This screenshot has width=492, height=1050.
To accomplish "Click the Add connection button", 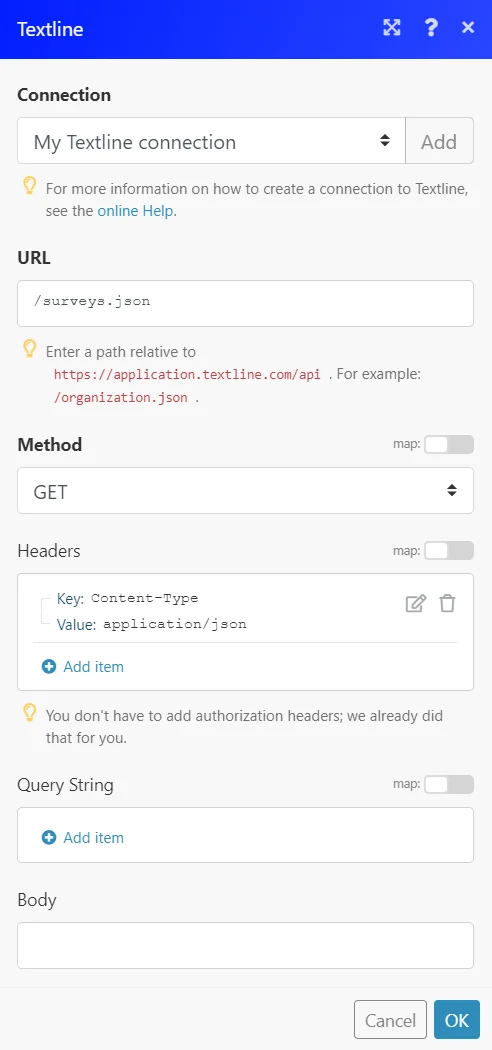I will click(439, 141).
